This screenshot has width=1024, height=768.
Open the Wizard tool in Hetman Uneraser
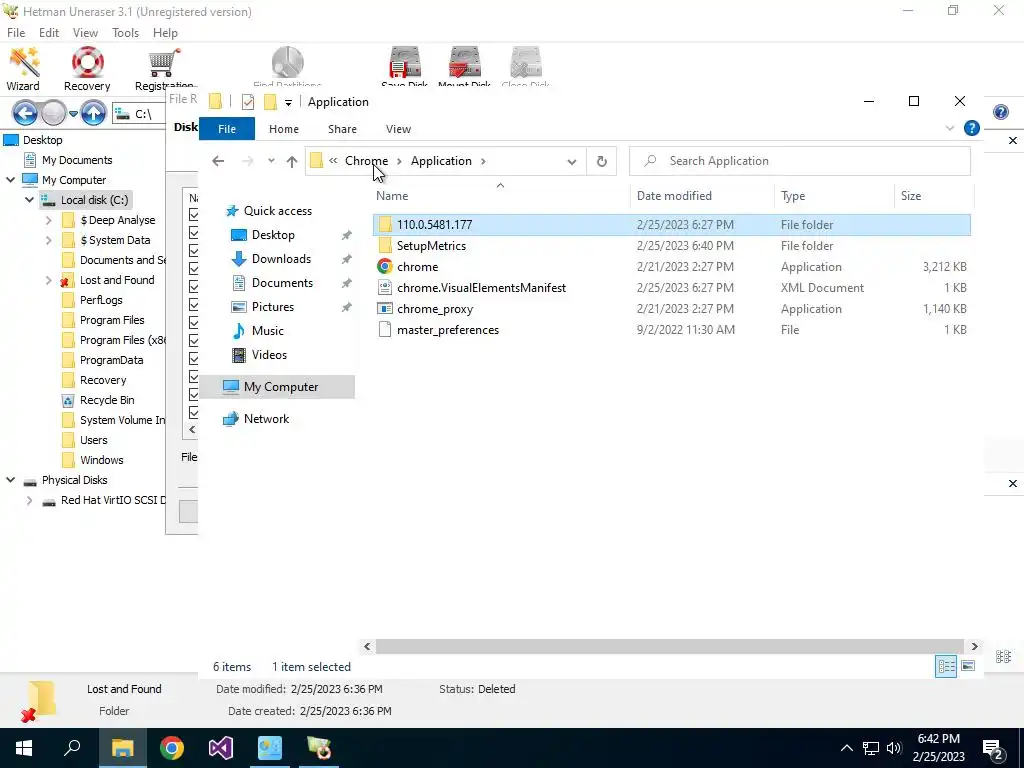point(24,69)
